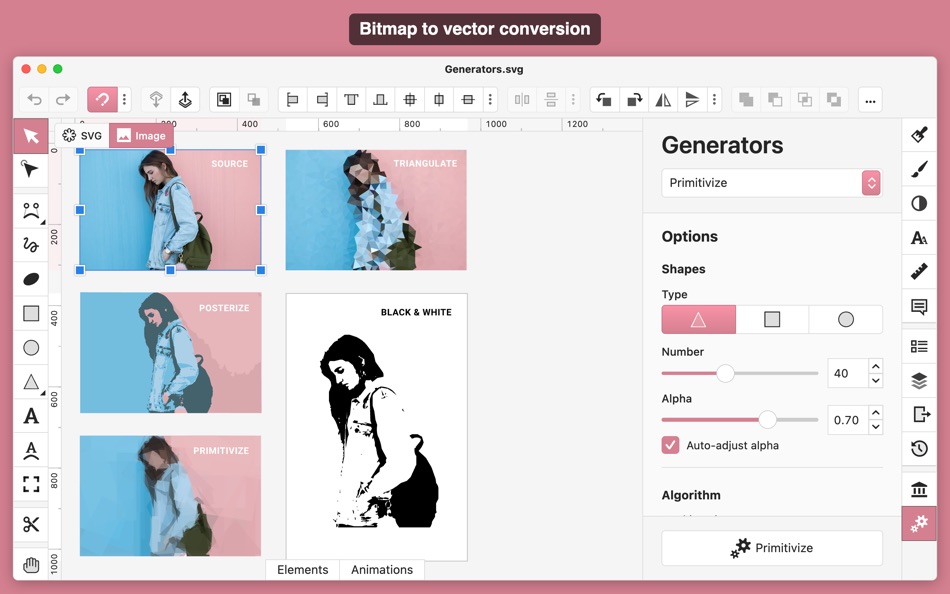
Task: Activate the Scissors tool
Action: pyautogui.click(x=31, y=523)
